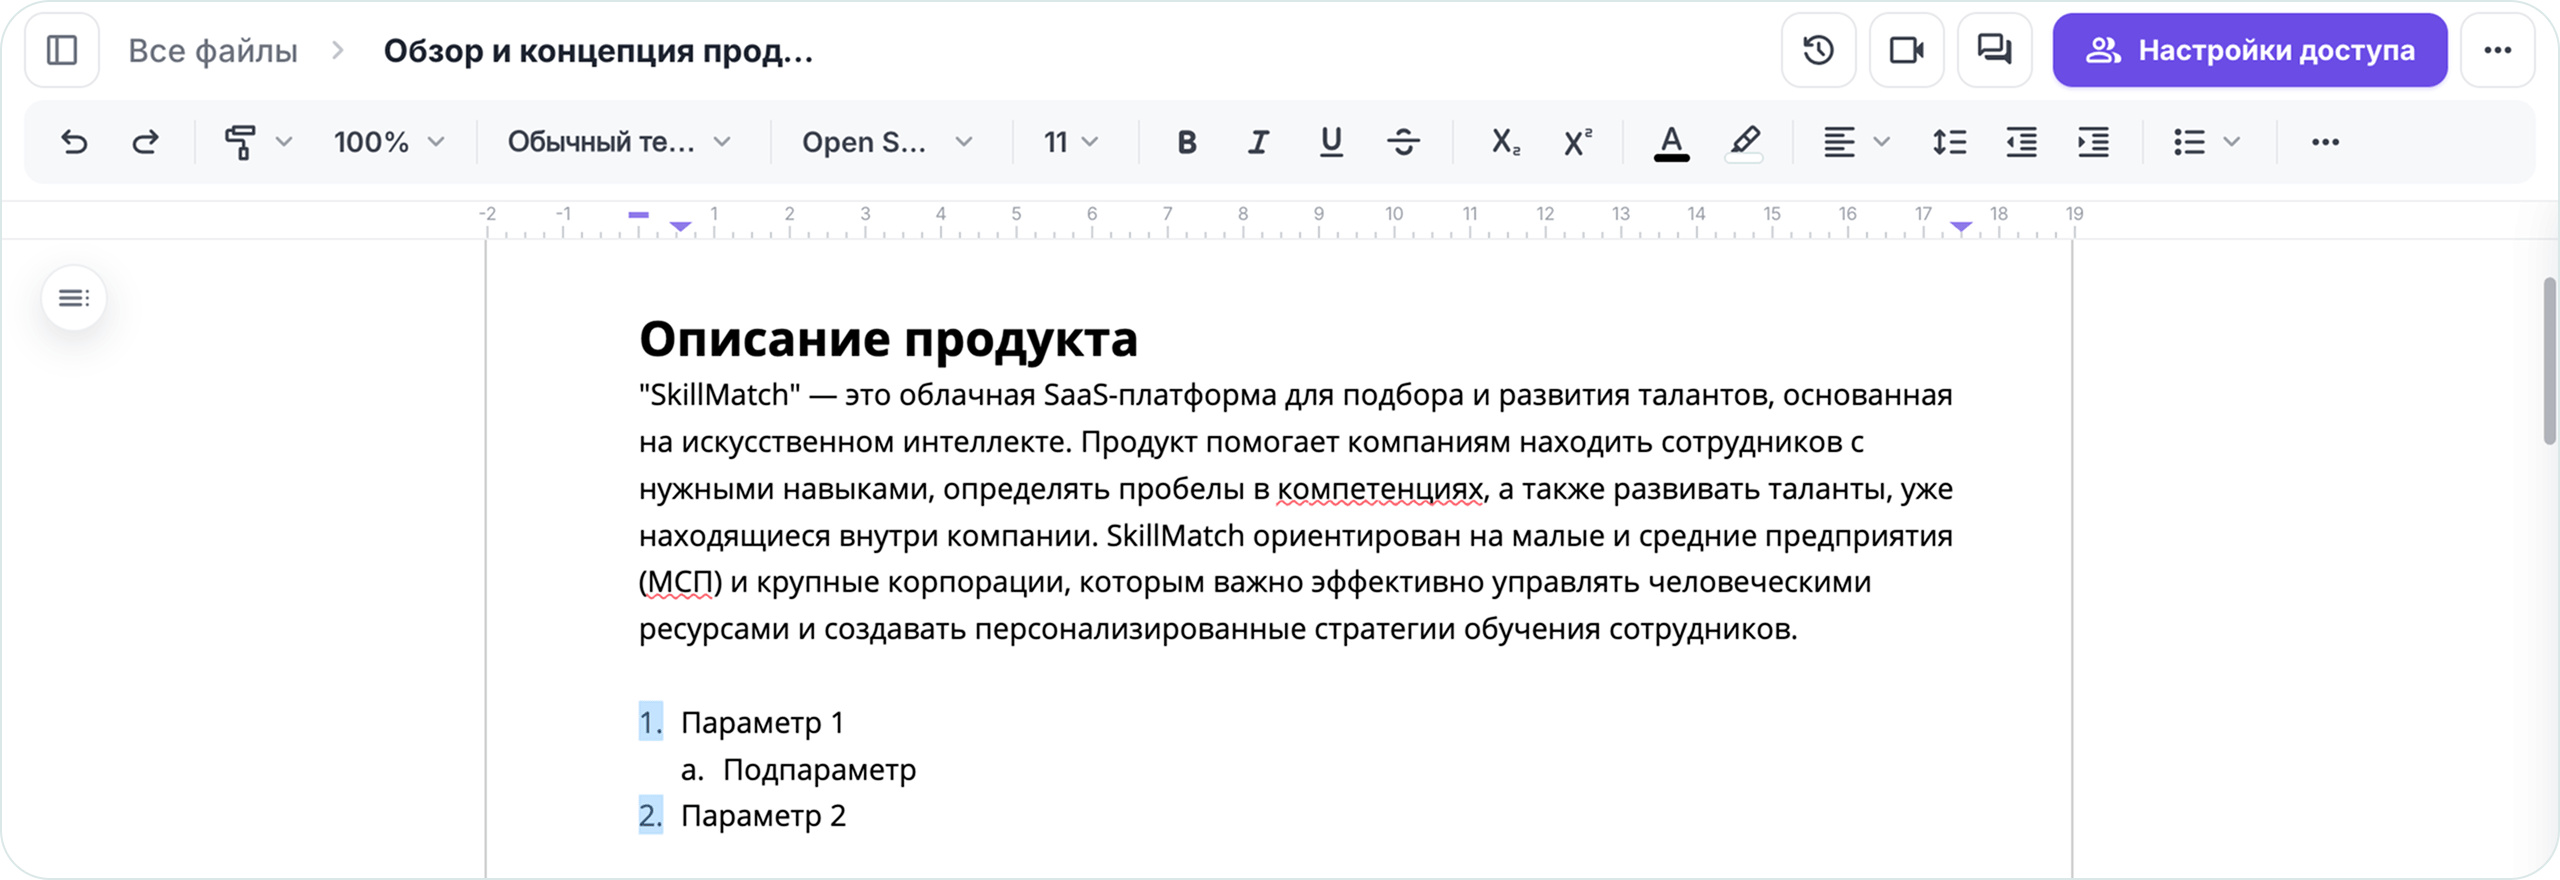Open version history clock icon

1818,50
